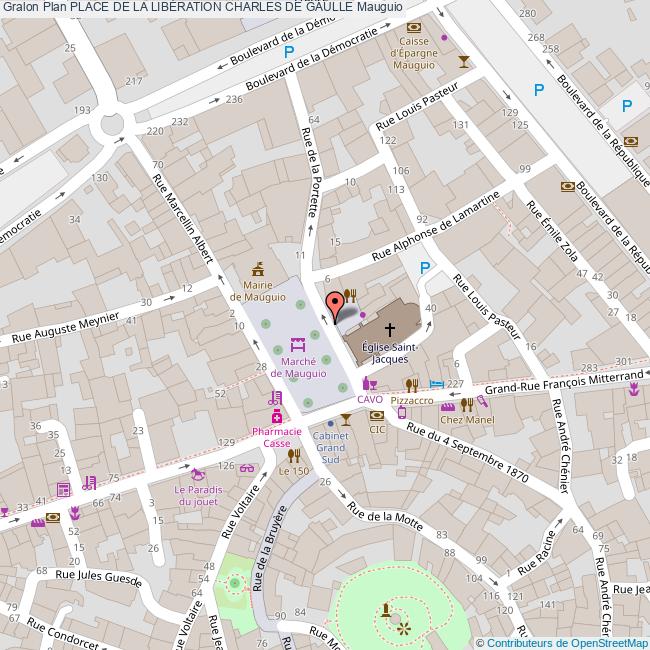Select the CAVO wine shop icon

(x=369, y=382)
